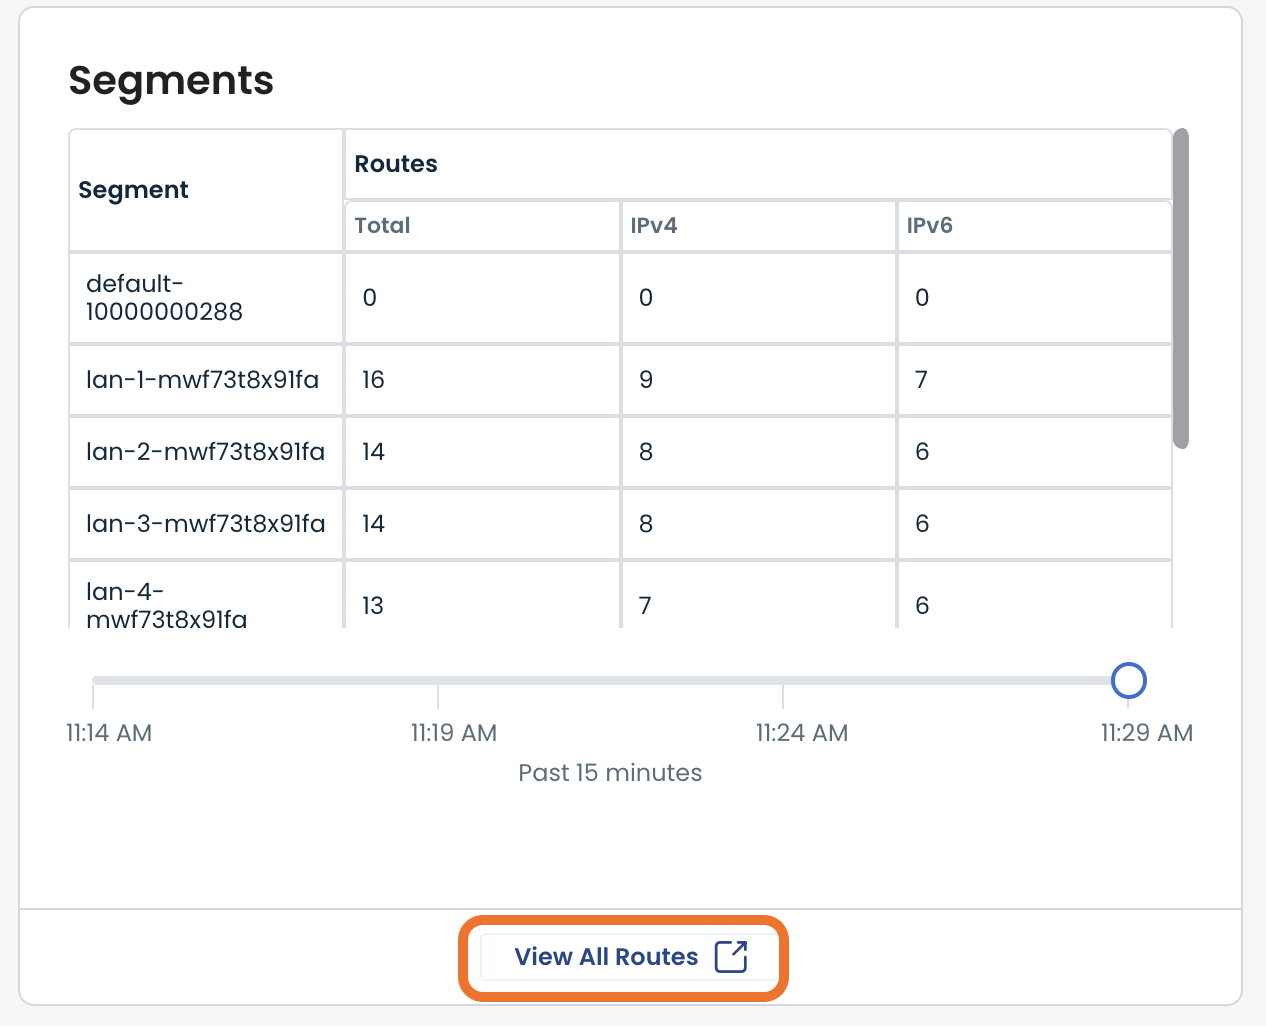The width and height of the screenshot is (1266, 1026).
Task: Click the Segments table vertical scrollbar
Action: coord(1181,288)
